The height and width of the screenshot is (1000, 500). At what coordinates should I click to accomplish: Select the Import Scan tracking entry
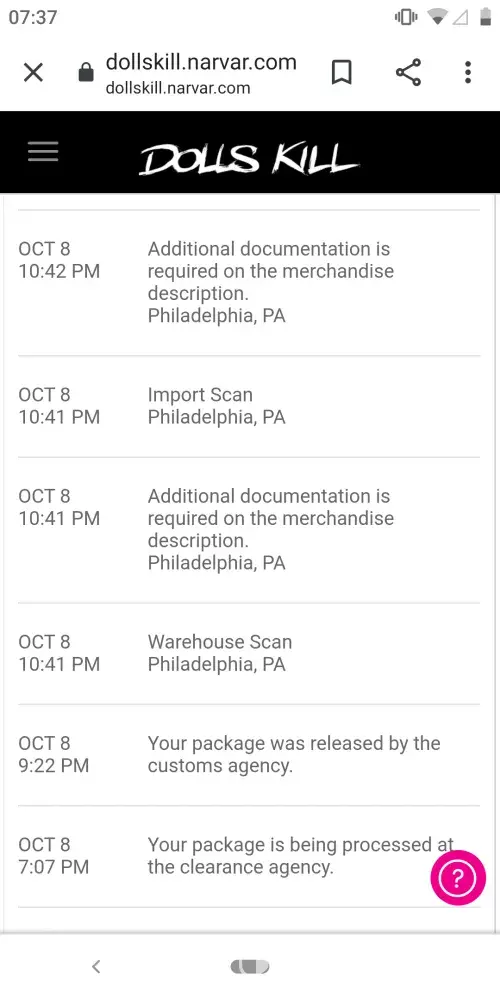(x=249, y=406)
